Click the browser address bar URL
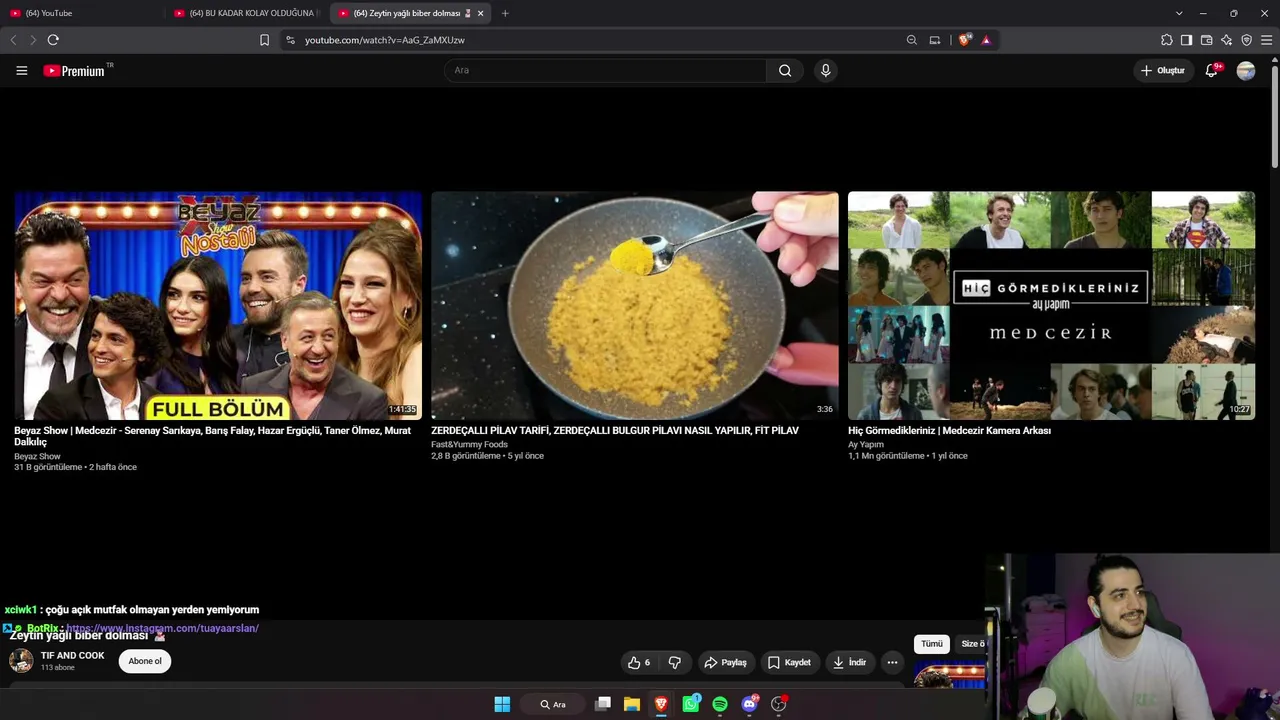 385,40
